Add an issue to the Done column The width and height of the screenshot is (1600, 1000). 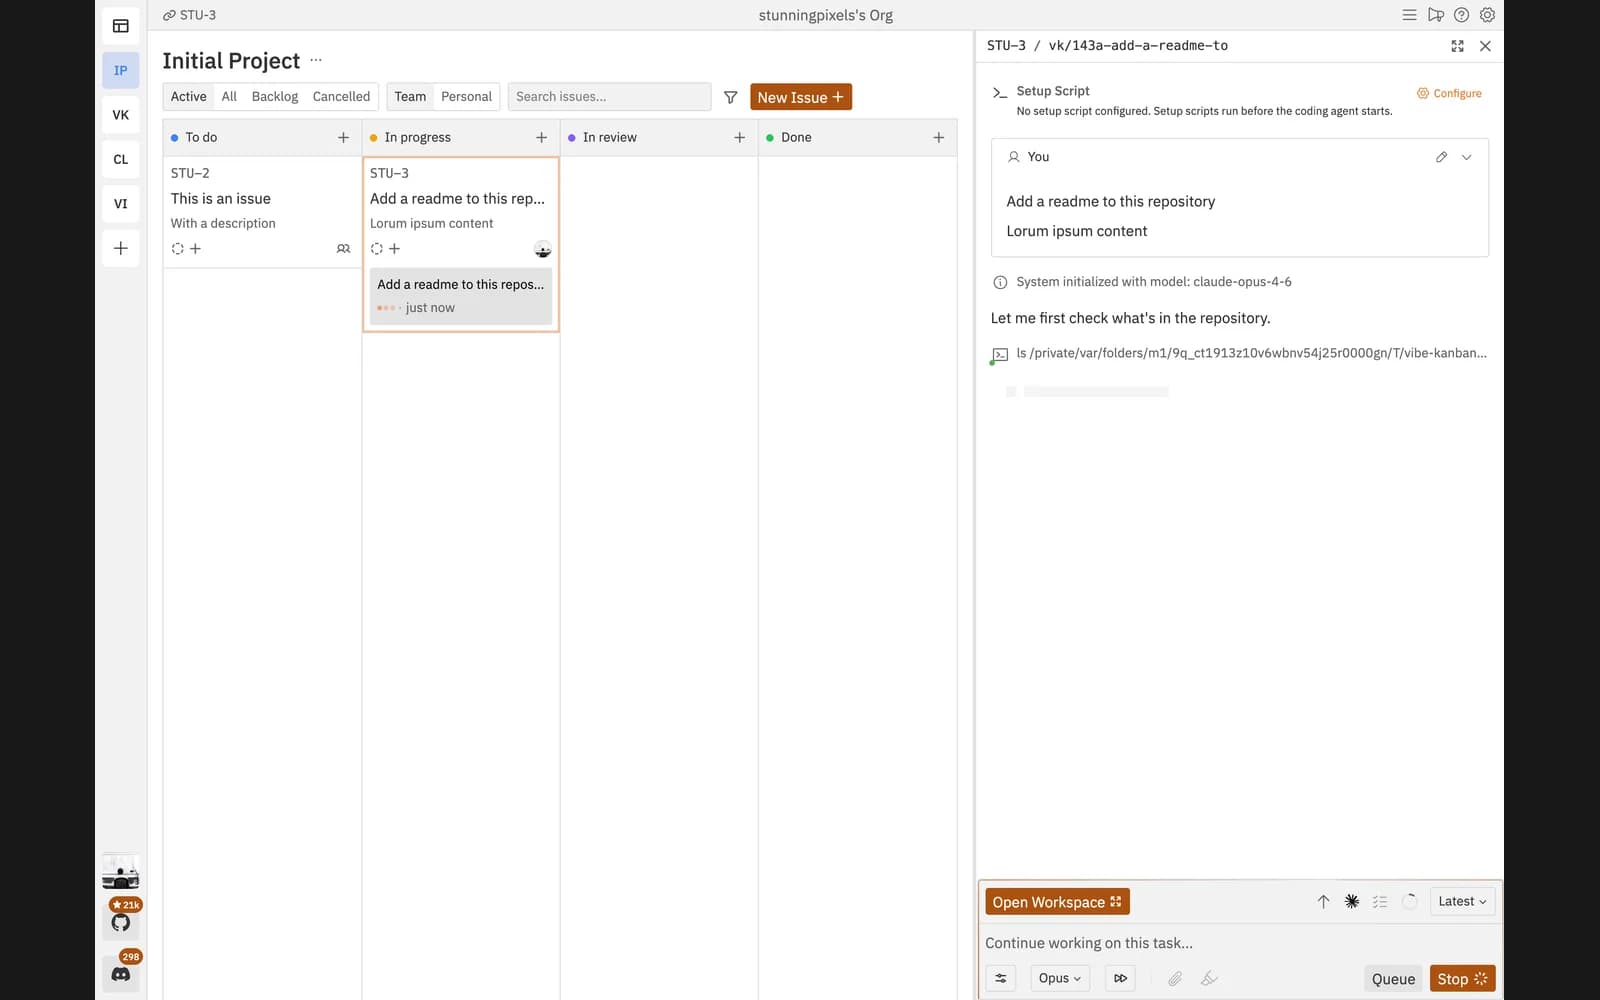pyautogui.click(x=938, y=137)
